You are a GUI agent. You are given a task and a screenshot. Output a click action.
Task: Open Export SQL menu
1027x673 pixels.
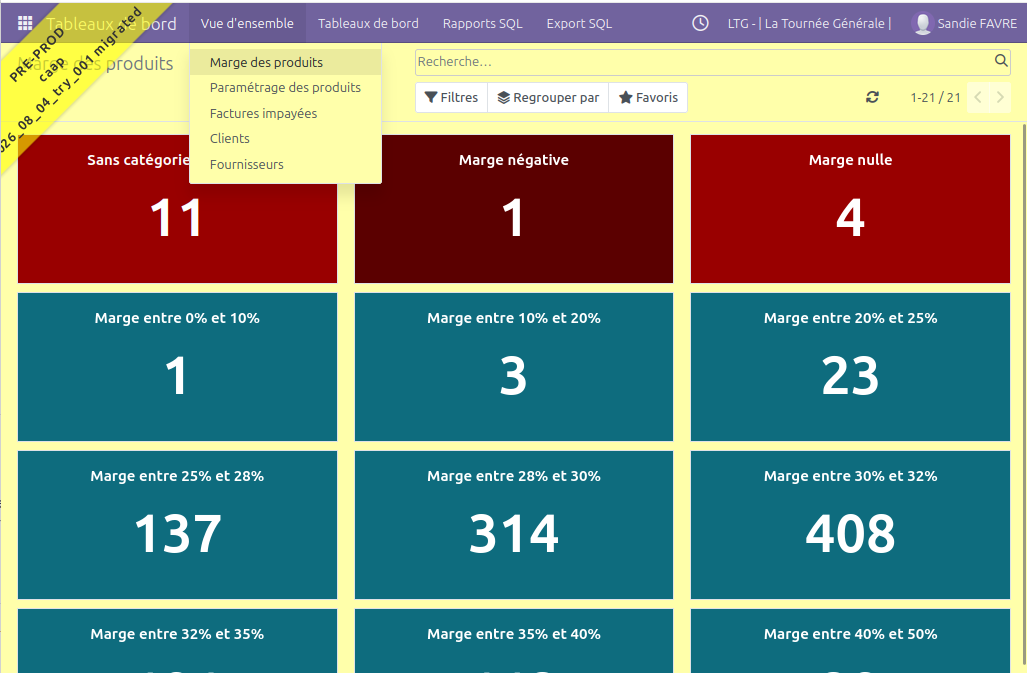point(579,24)
